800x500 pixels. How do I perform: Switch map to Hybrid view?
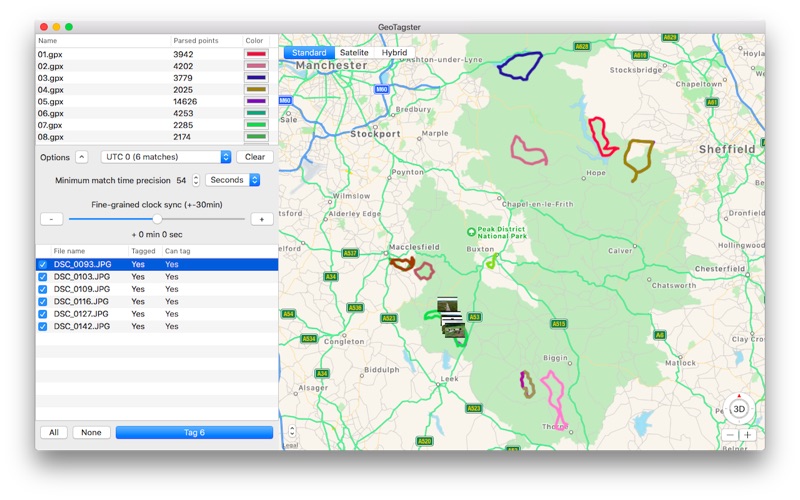(x=394, y=53)
